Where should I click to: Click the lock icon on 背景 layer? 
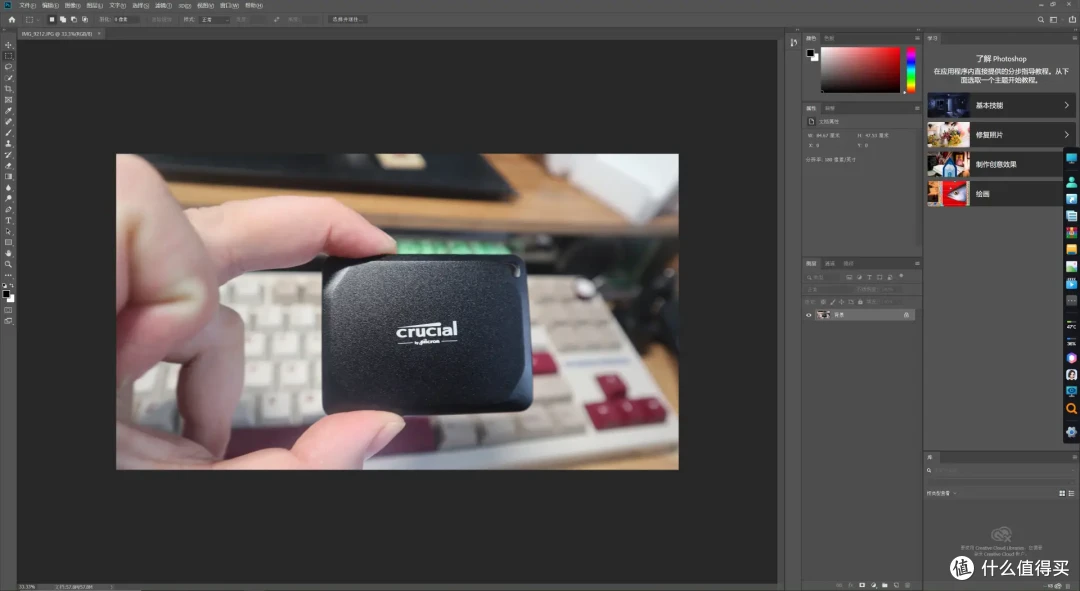pyautogui.click(x=906, y=315)
